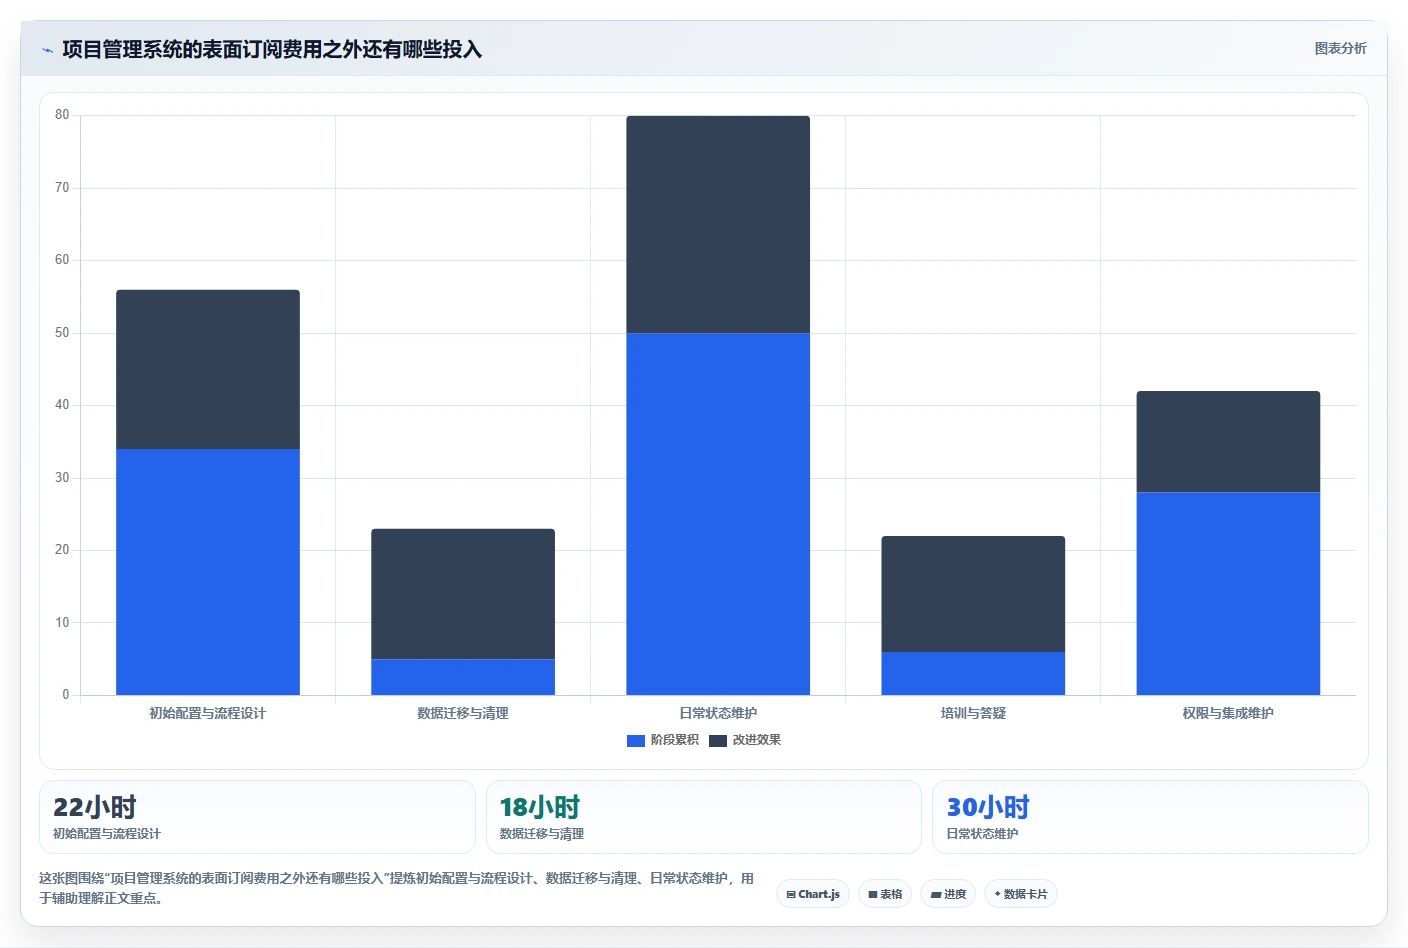Click the 数据迁移与清理 x-axis label
Image resolution: width=1408 pixels, height=948 pixels.
[x=463, y=713]
